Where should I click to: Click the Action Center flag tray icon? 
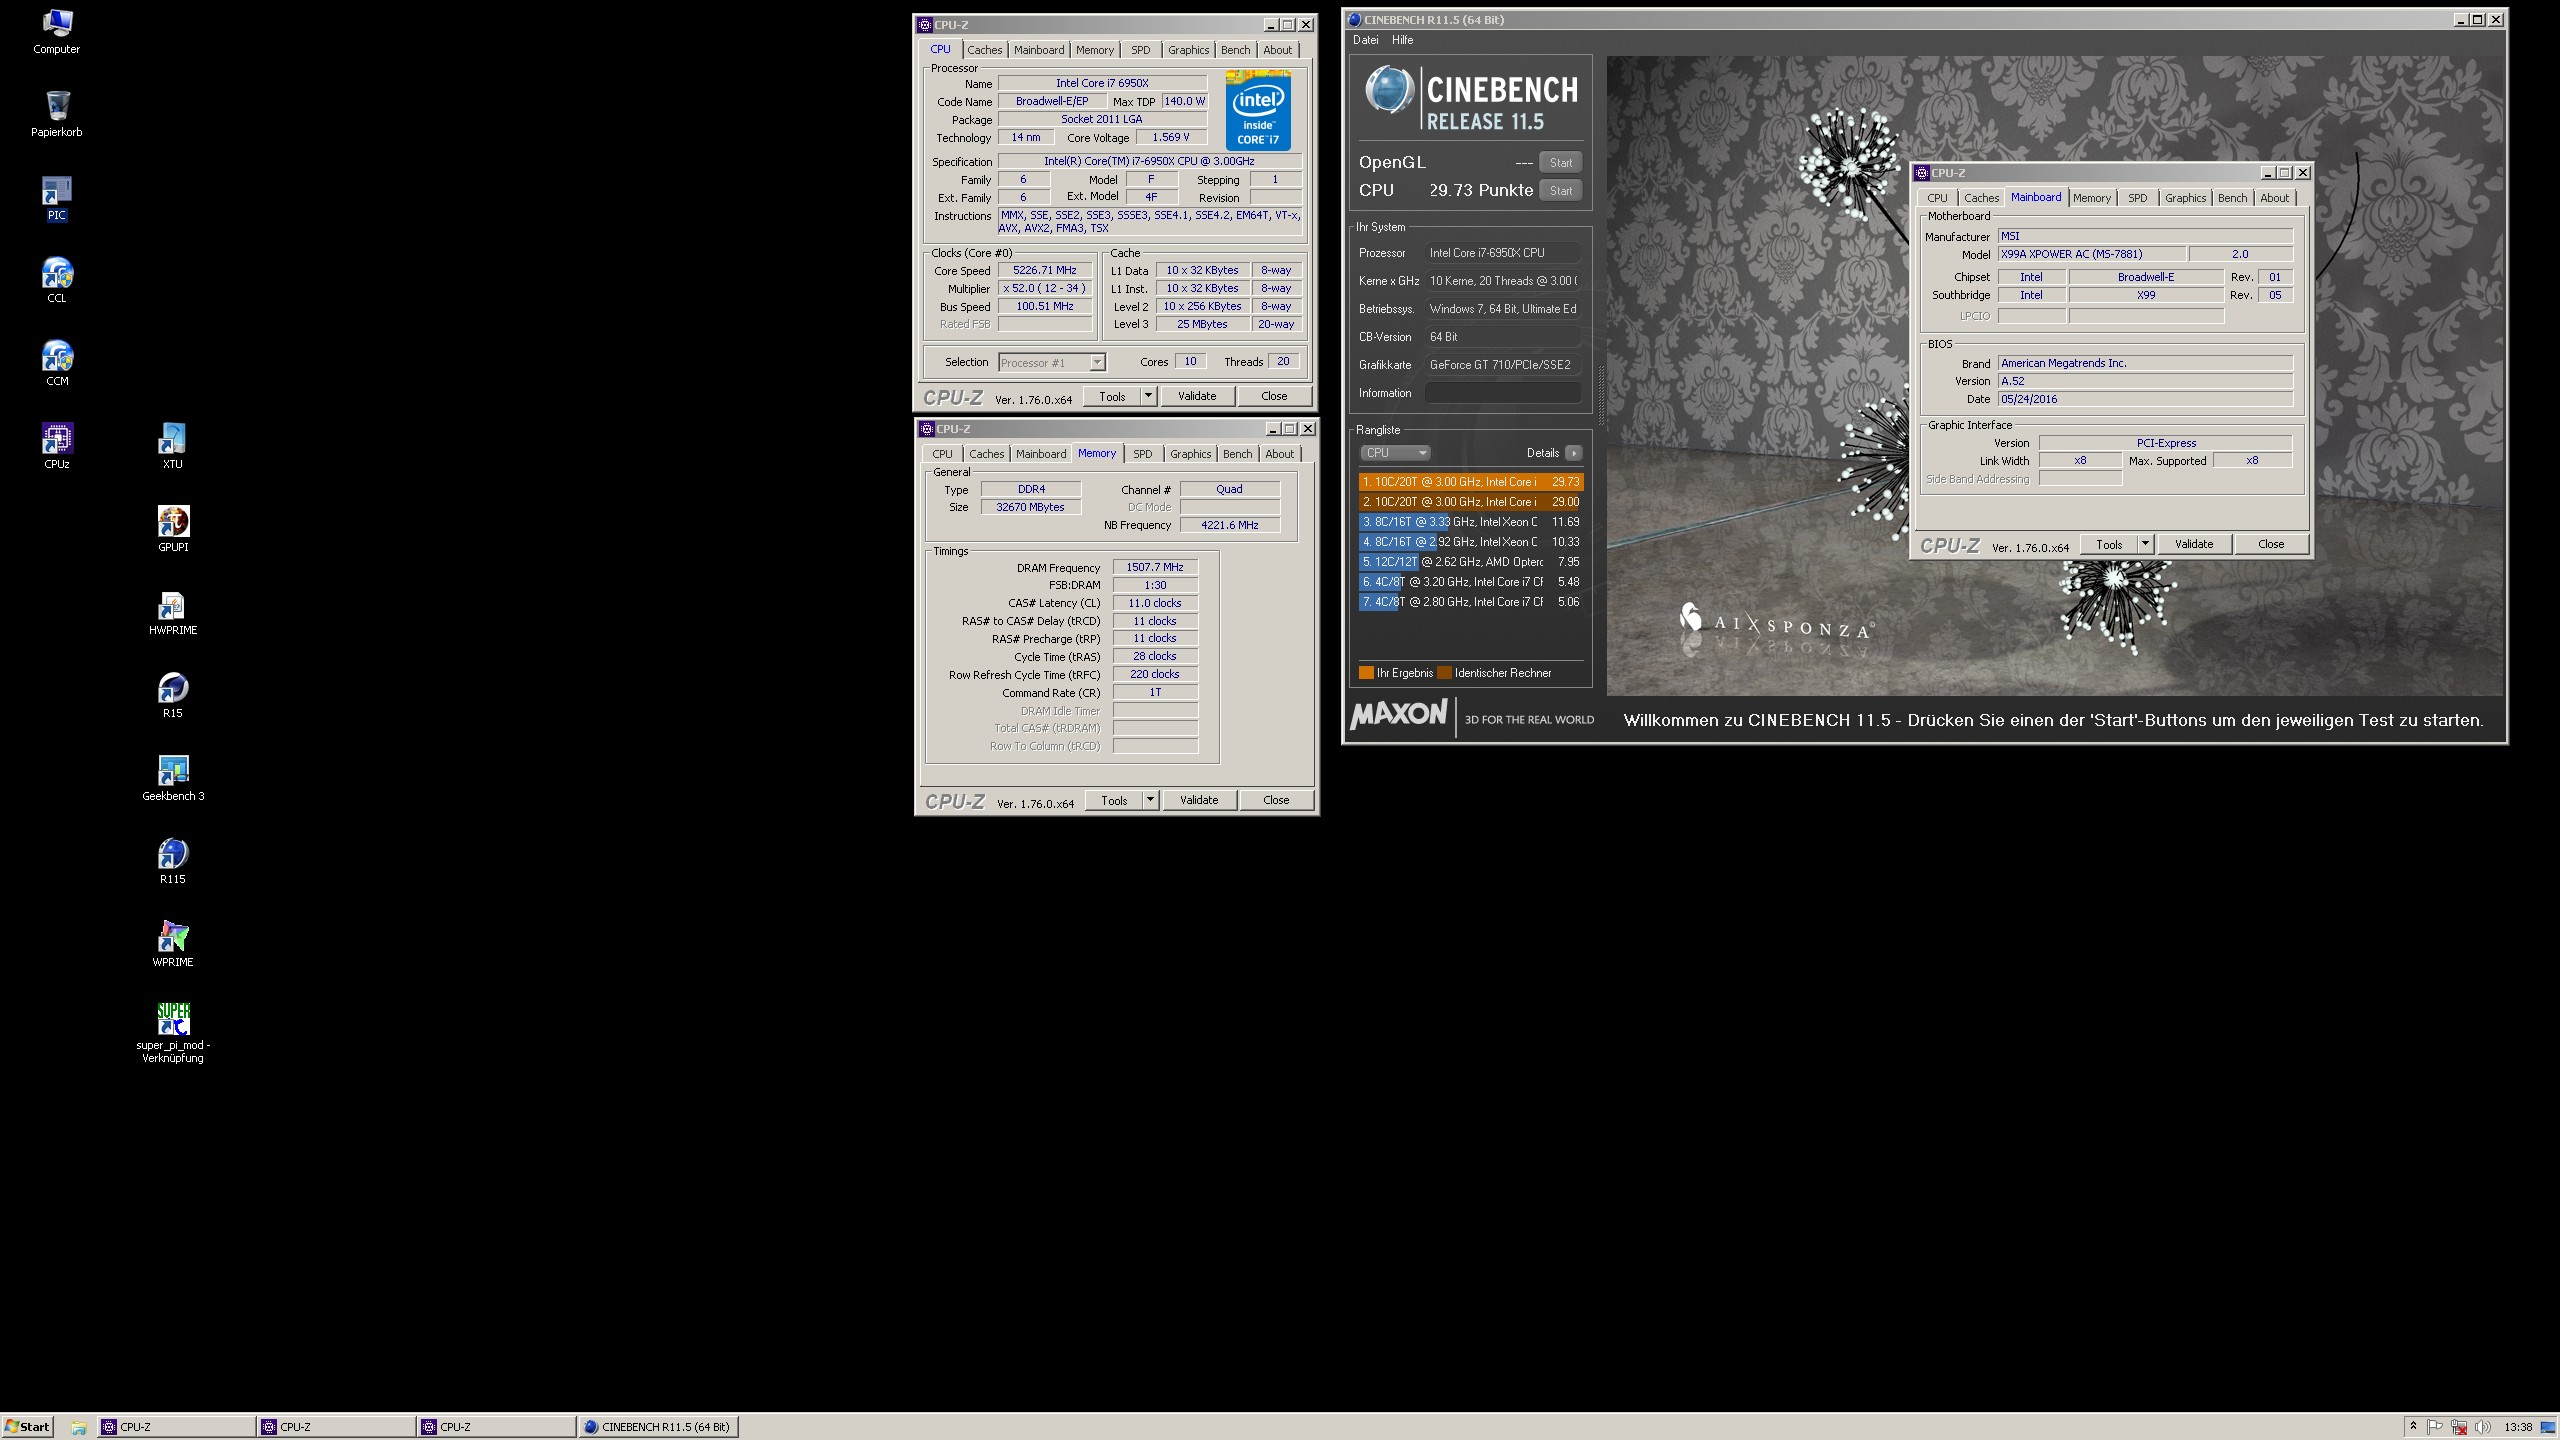pyautogui.click(x=2435, y=1427)
